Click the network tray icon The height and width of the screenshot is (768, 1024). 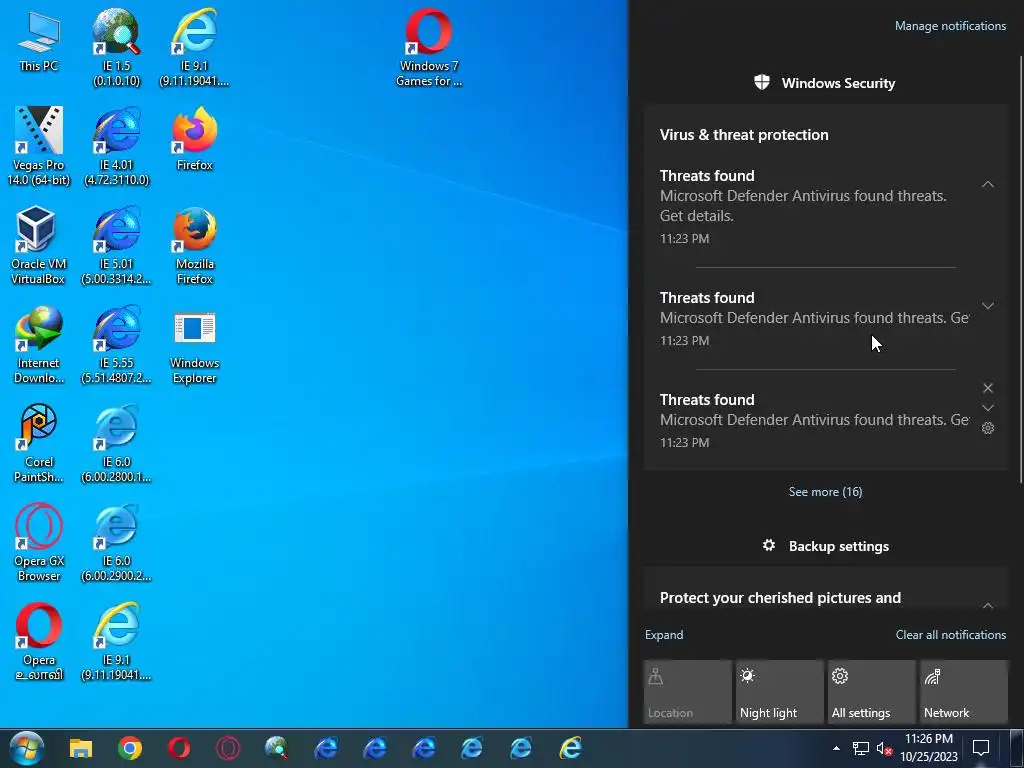click(x=861, y=748)
